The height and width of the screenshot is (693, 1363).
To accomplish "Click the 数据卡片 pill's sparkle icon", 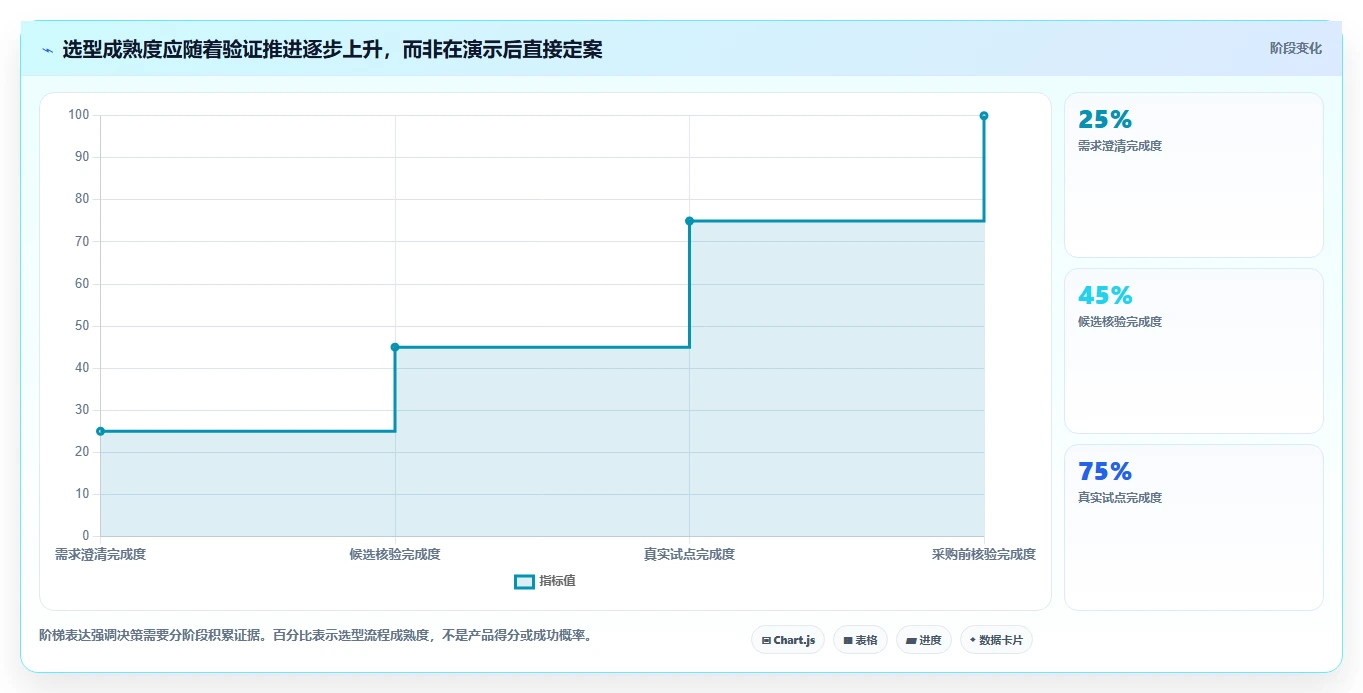I will 973,640.
